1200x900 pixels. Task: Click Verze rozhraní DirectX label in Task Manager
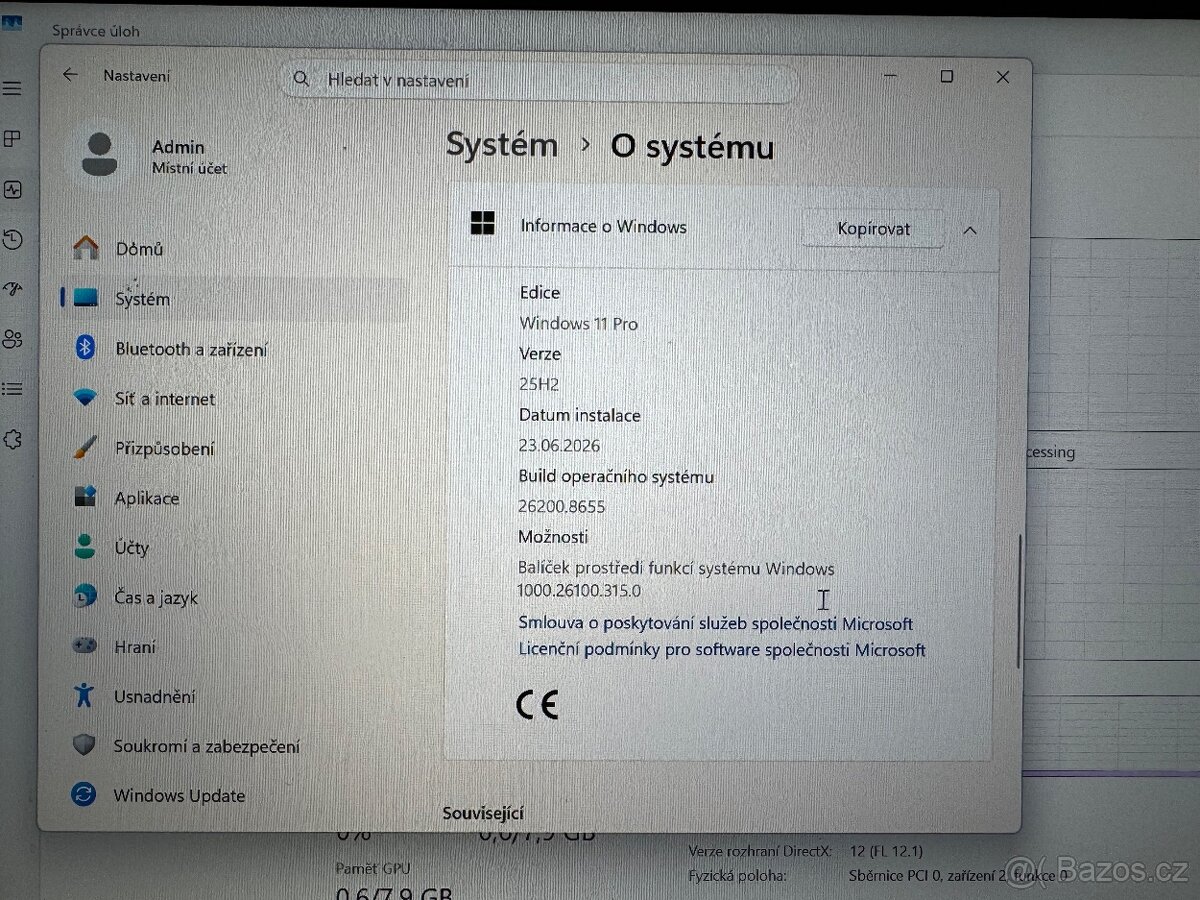tap(761, 851)
